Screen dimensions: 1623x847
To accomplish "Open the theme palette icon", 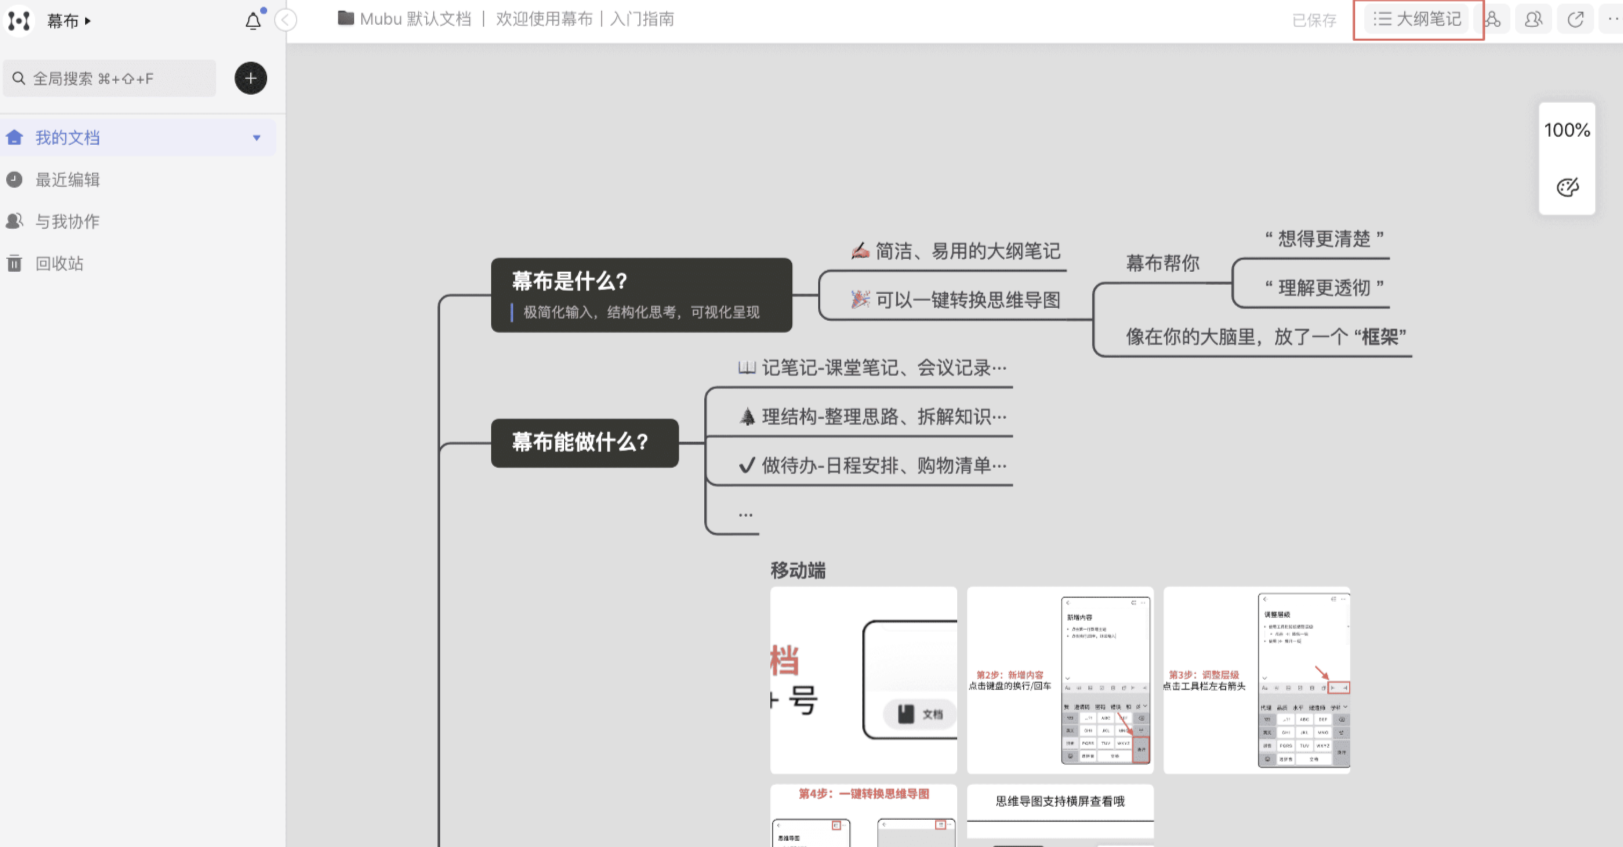I will (1567, 187).
